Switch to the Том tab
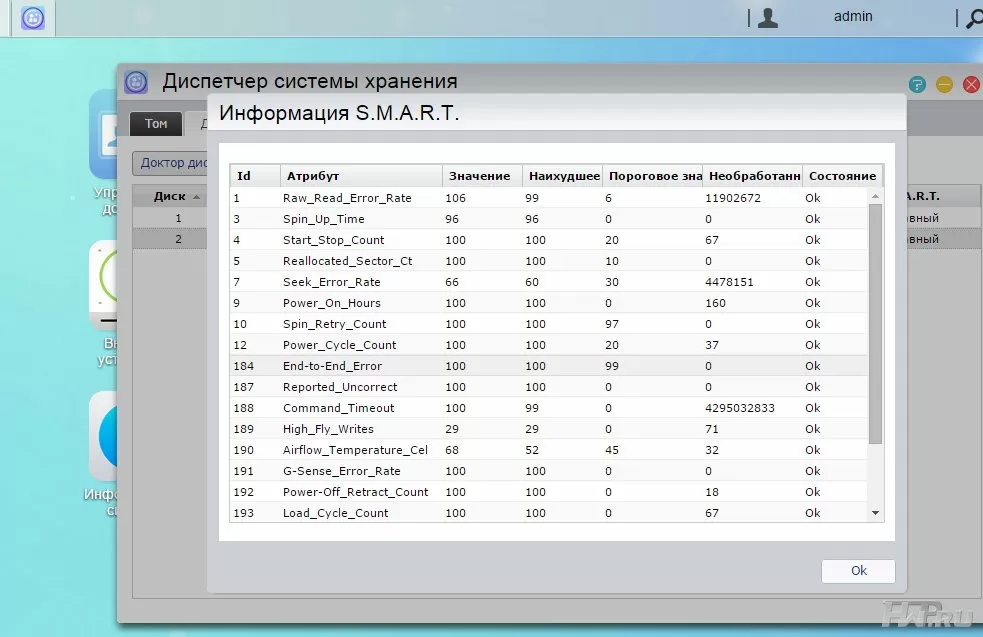The height and width of the screenshot is (637, 983). (156, 124)
